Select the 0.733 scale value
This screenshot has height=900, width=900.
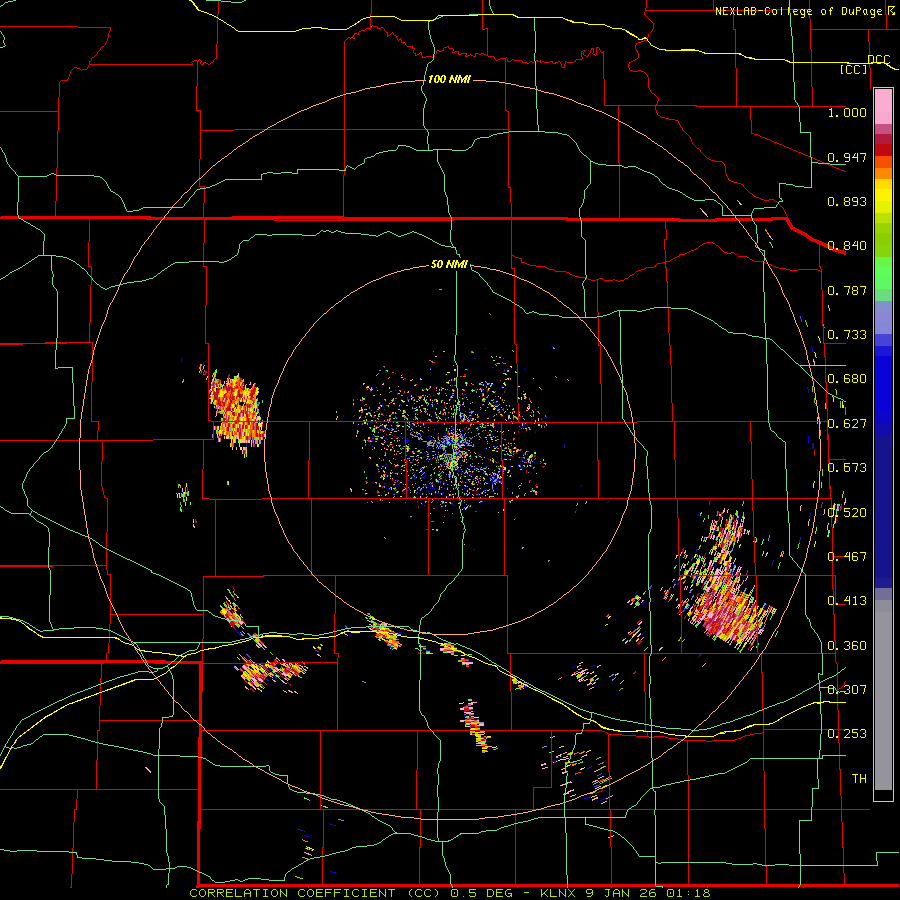point(847,334)
